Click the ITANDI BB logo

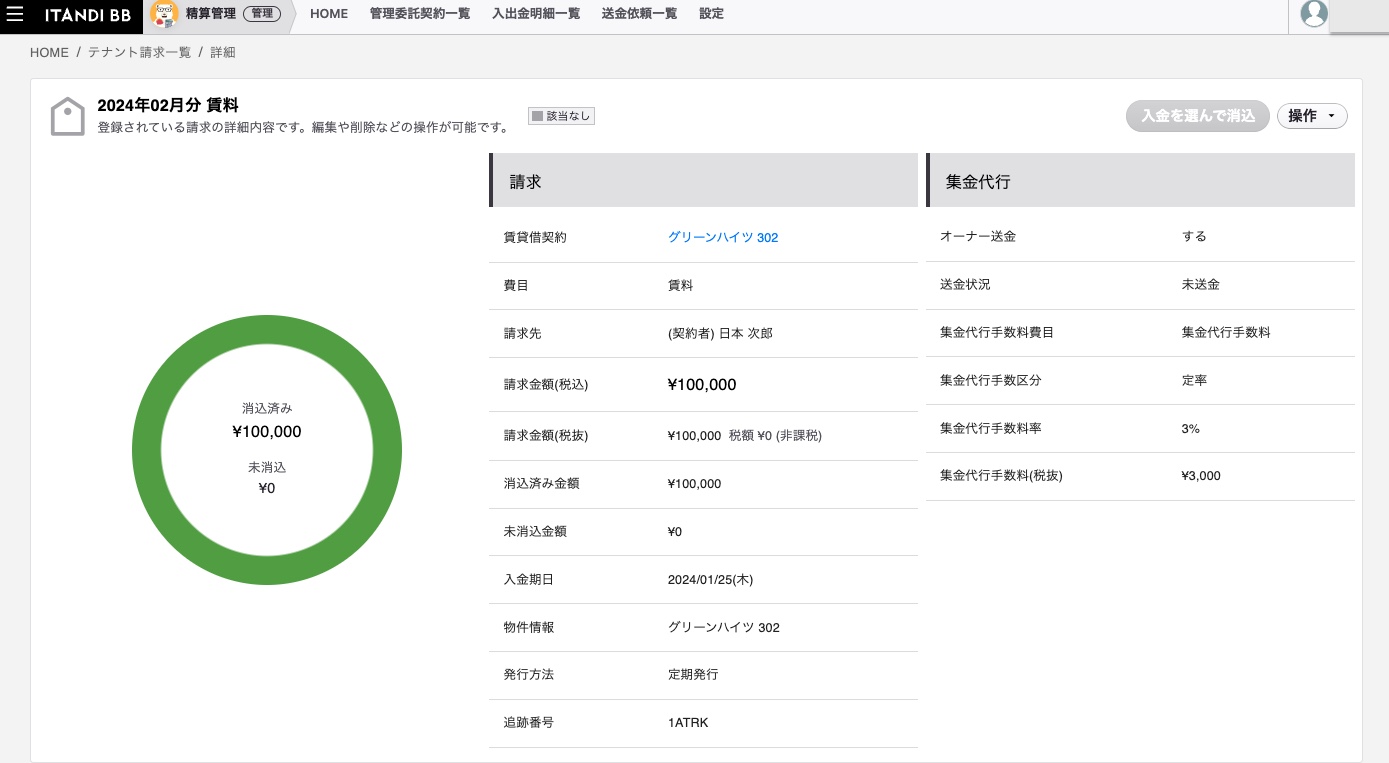(x=87, y=15)
